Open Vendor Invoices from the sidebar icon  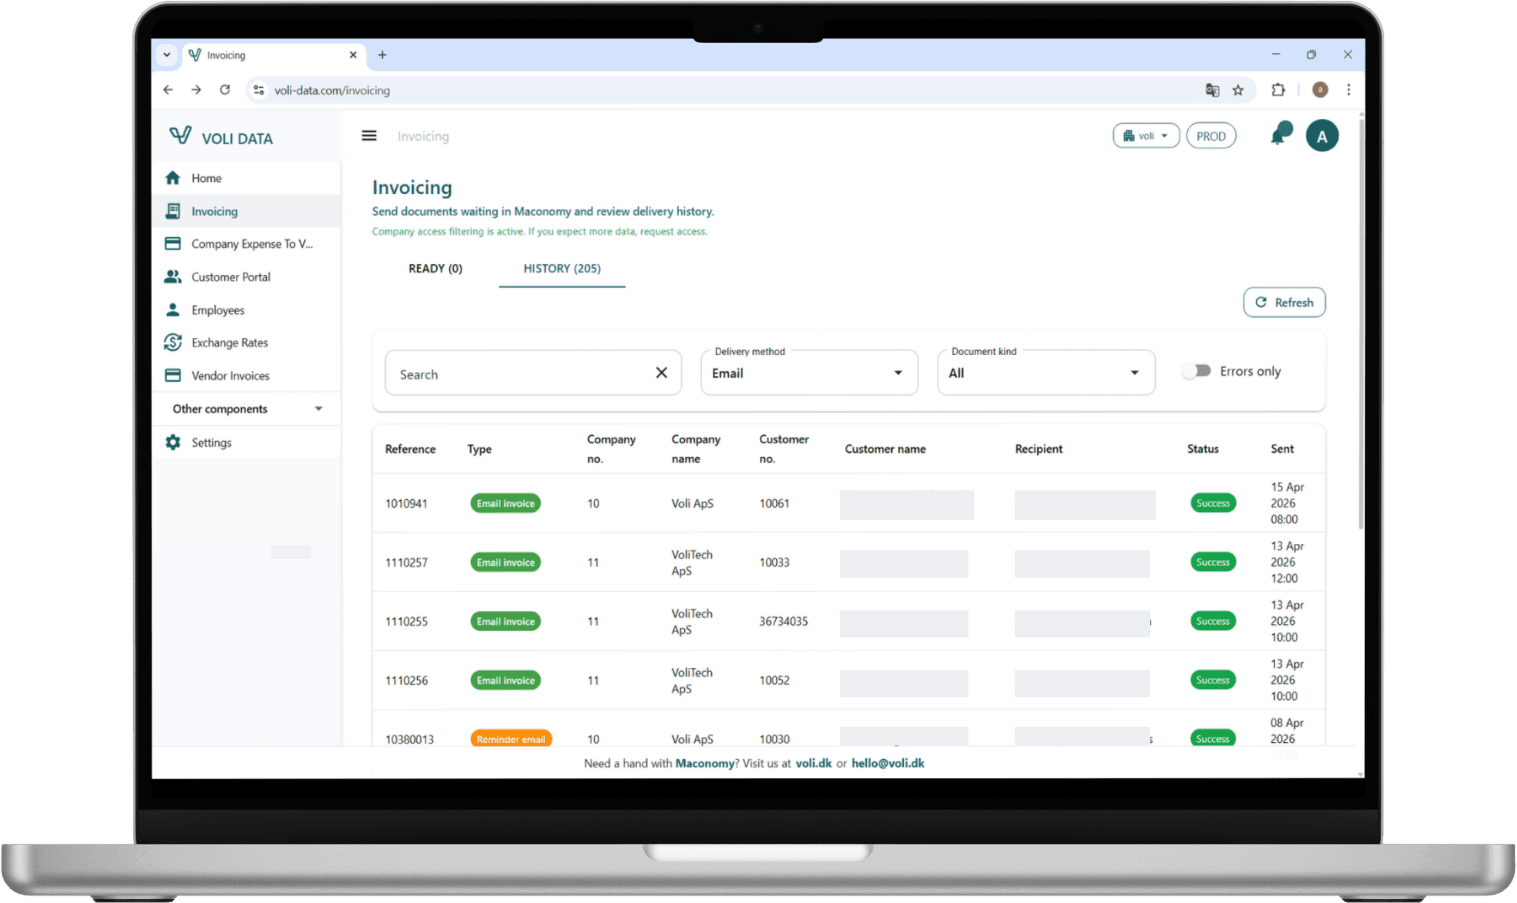(173, 375)
